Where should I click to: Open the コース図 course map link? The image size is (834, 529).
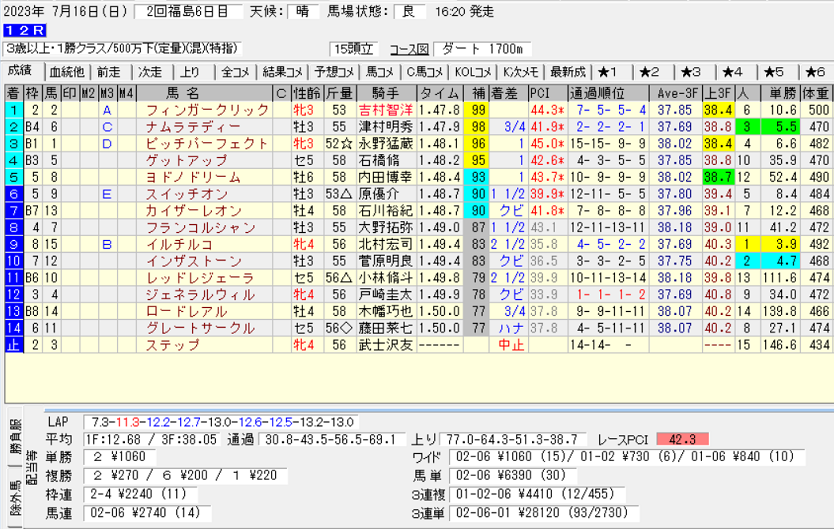coord(408,49)
